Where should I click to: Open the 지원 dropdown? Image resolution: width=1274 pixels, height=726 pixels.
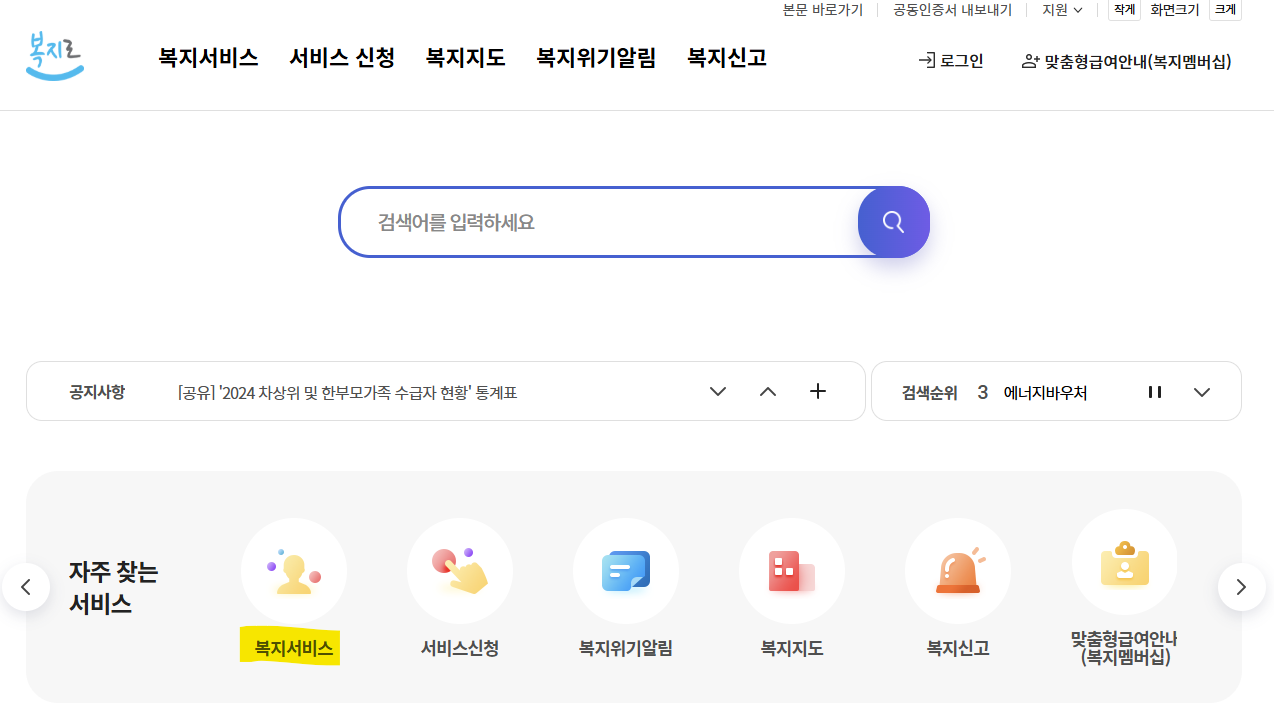coord(1062,10)
